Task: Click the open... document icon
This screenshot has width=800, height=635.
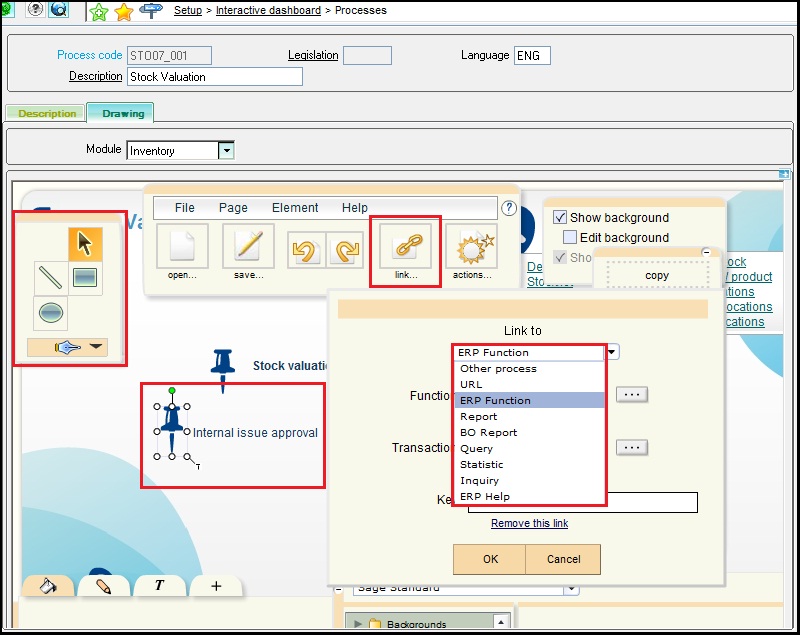Action: coord(182,246)
